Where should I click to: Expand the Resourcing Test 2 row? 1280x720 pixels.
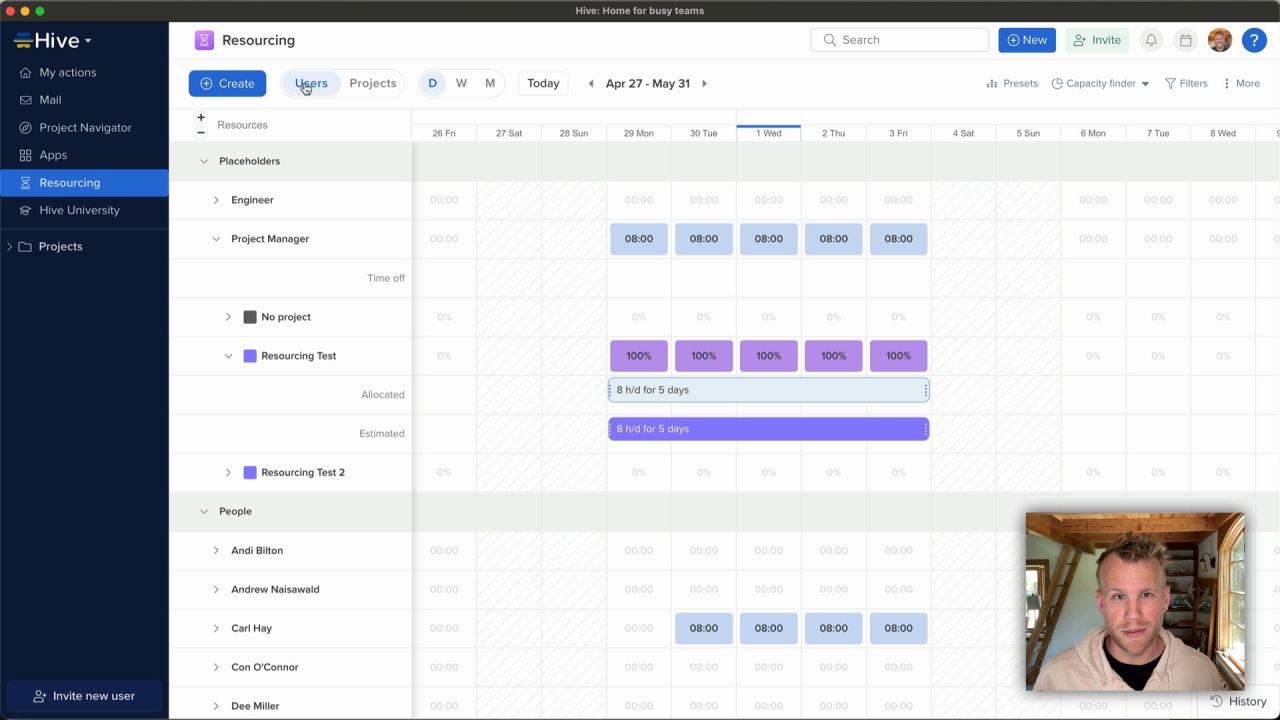[228, 472]
